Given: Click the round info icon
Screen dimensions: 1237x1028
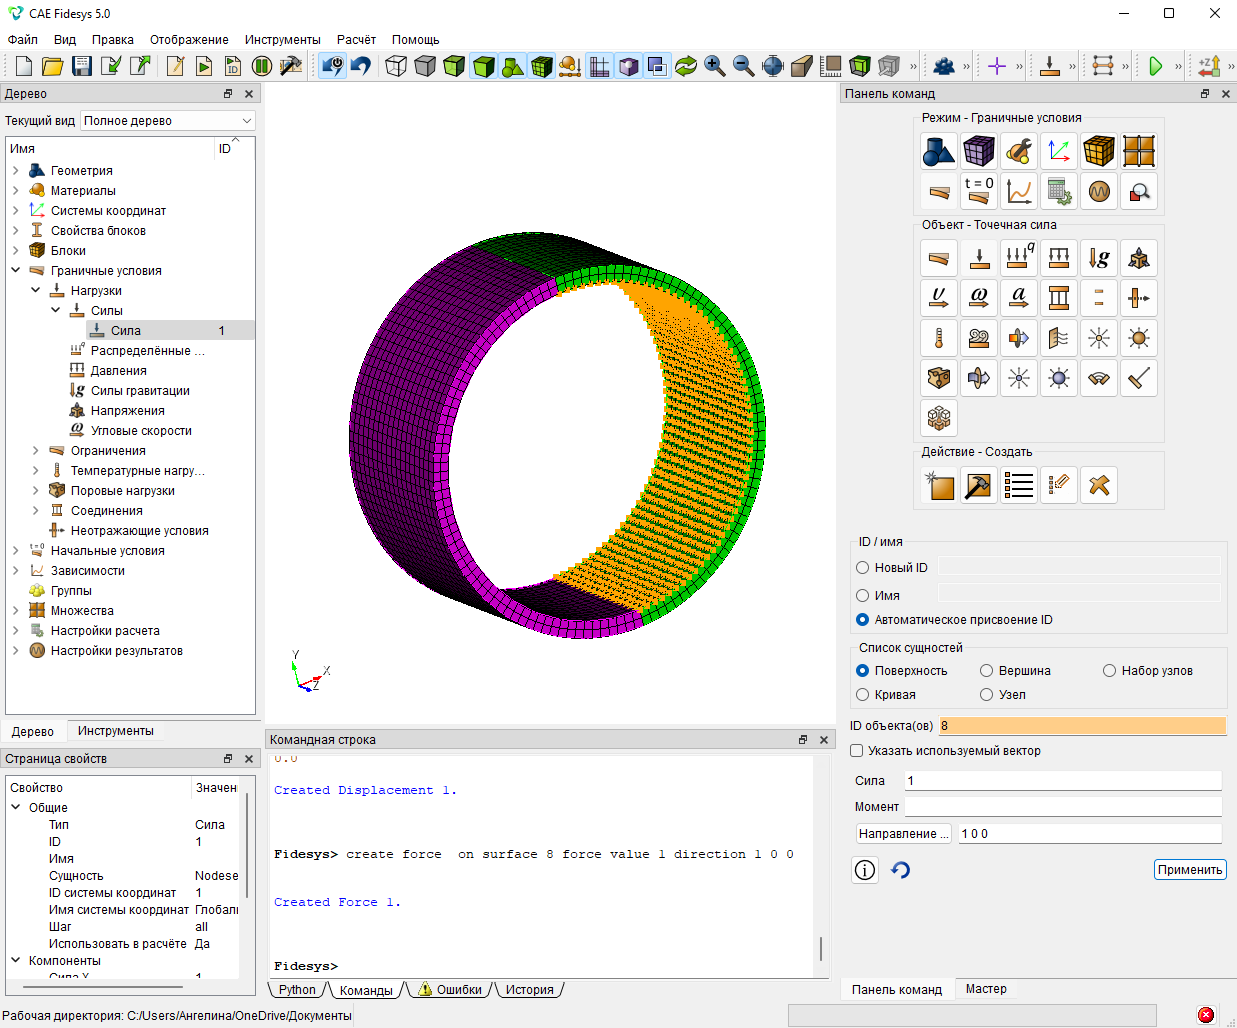Looking at the screenshot, I should 865,870.
